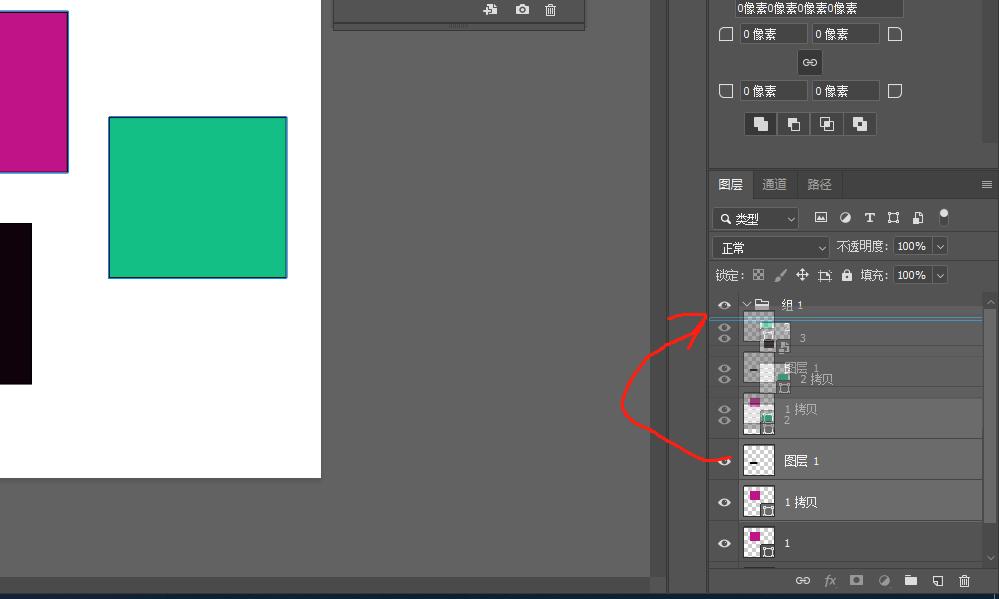Filter layers by text type icon
999x599 pixels.
(x=869, y=218)
